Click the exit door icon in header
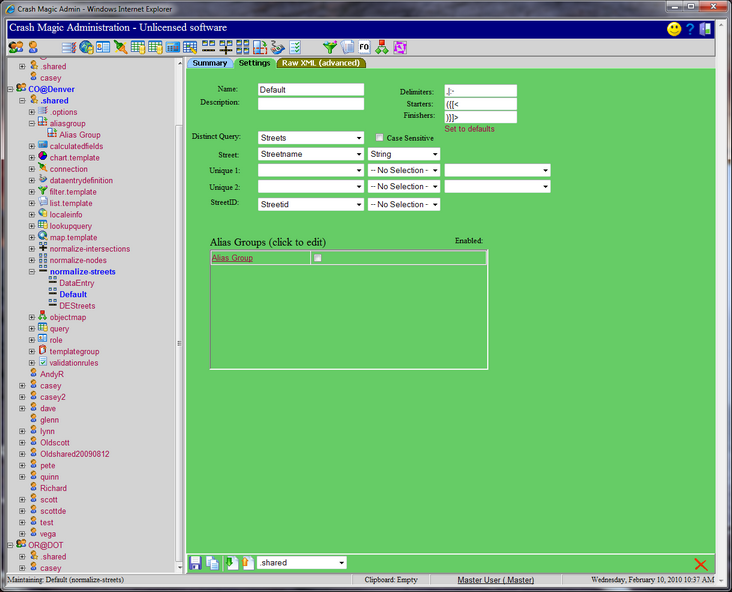The width and height of the screenshot is (732, 592). click(706, 29)
